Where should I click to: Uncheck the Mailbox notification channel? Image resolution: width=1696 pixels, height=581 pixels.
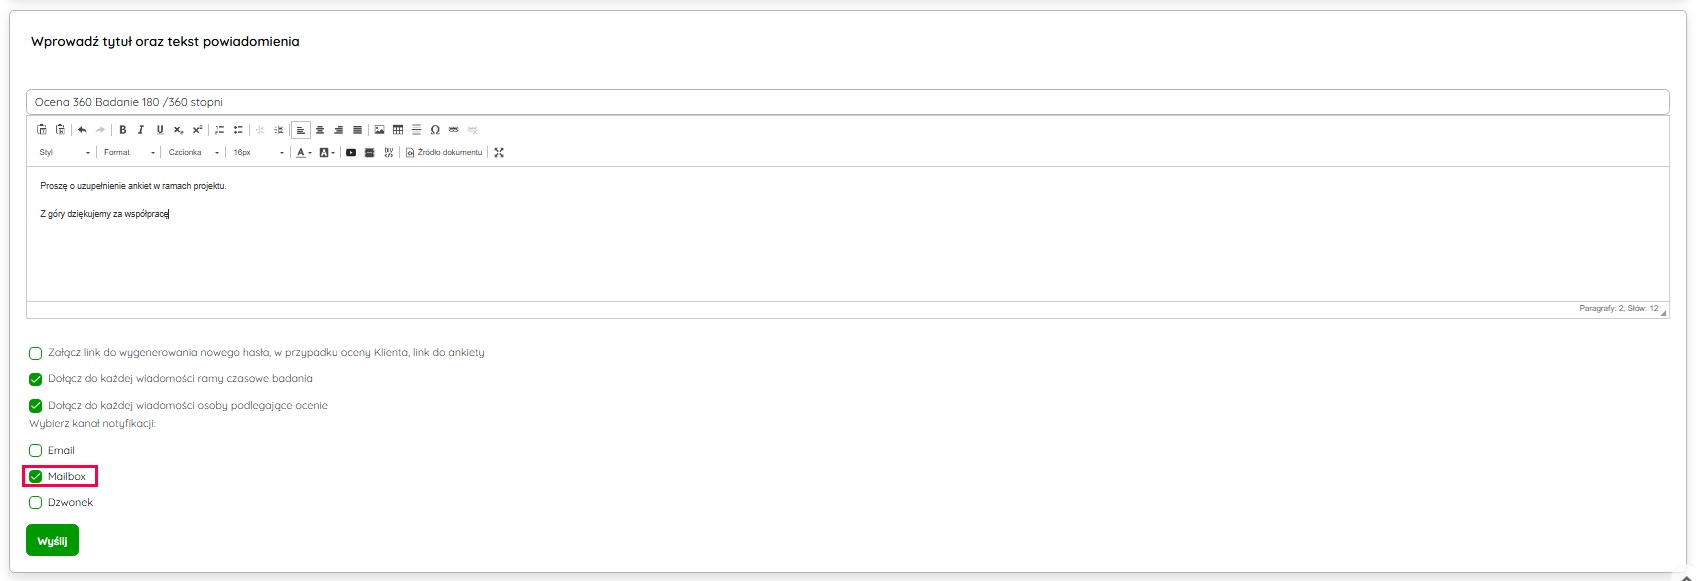pyautogui.click(x=36, y=477)
